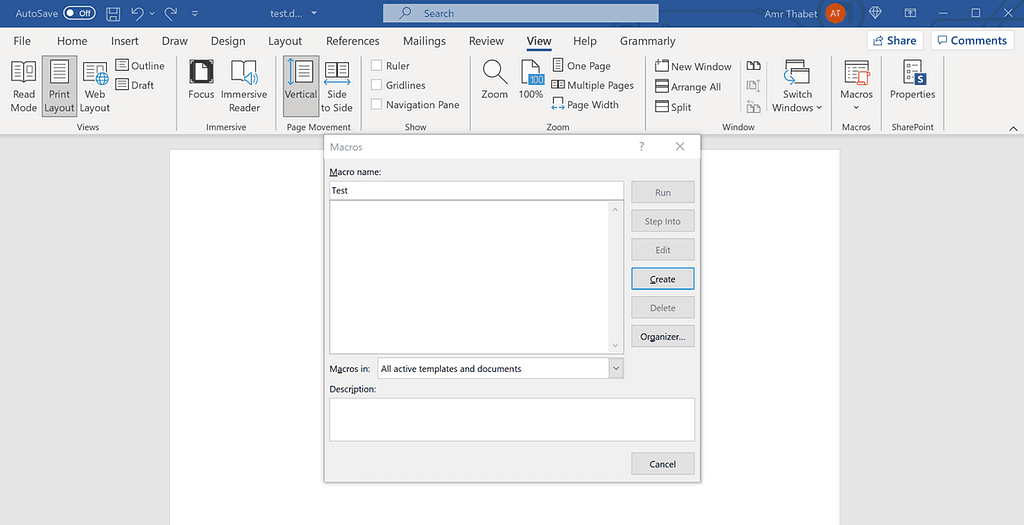Open document title dropdown arrow
This screenshot has height=525, width=1024.
[x=314, y=13]
